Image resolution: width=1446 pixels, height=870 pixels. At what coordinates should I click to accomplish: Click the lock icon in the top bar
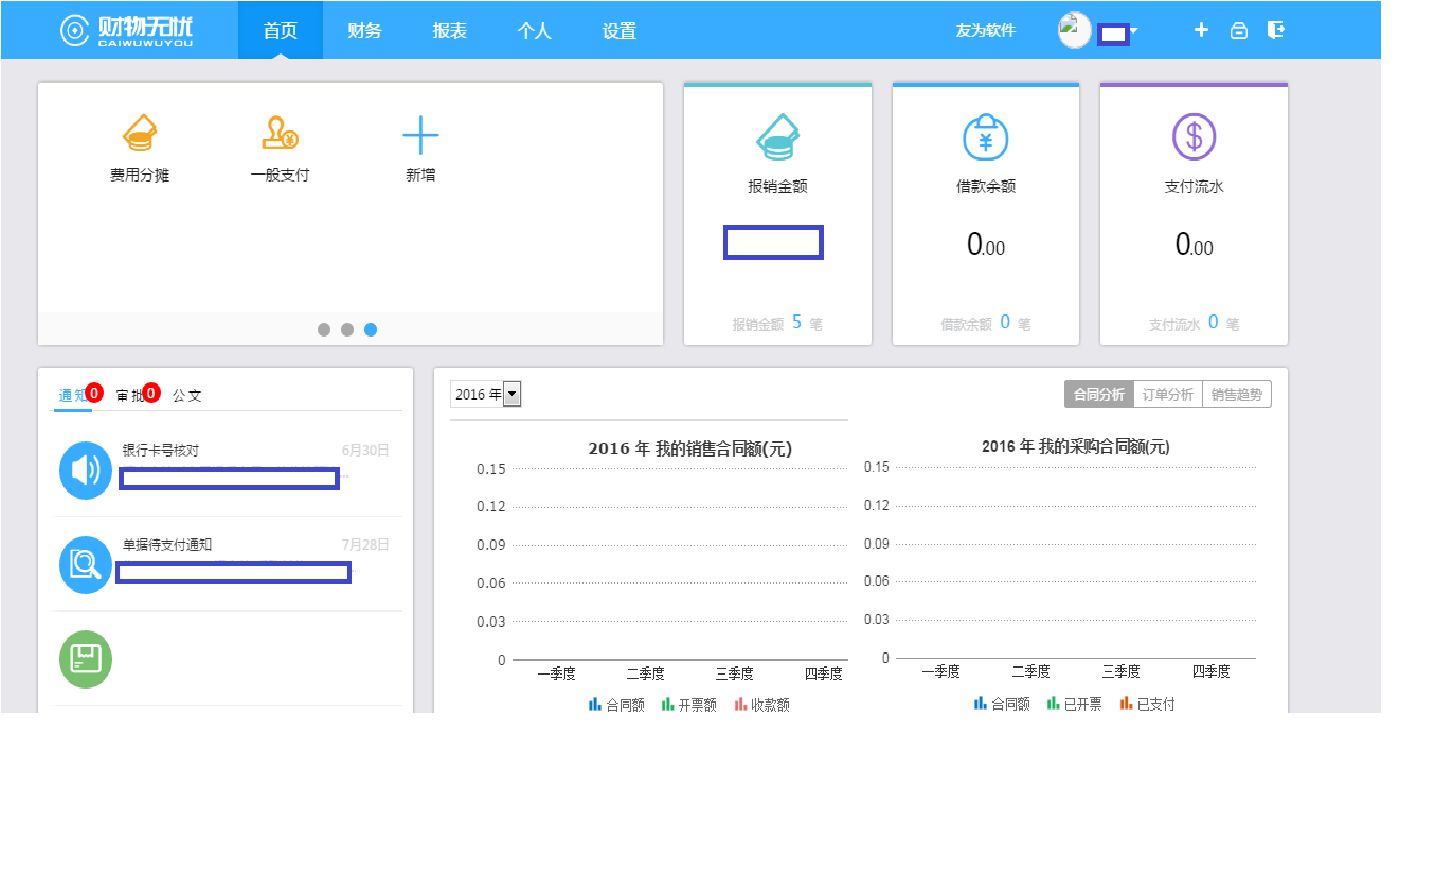coord(1238,30)
